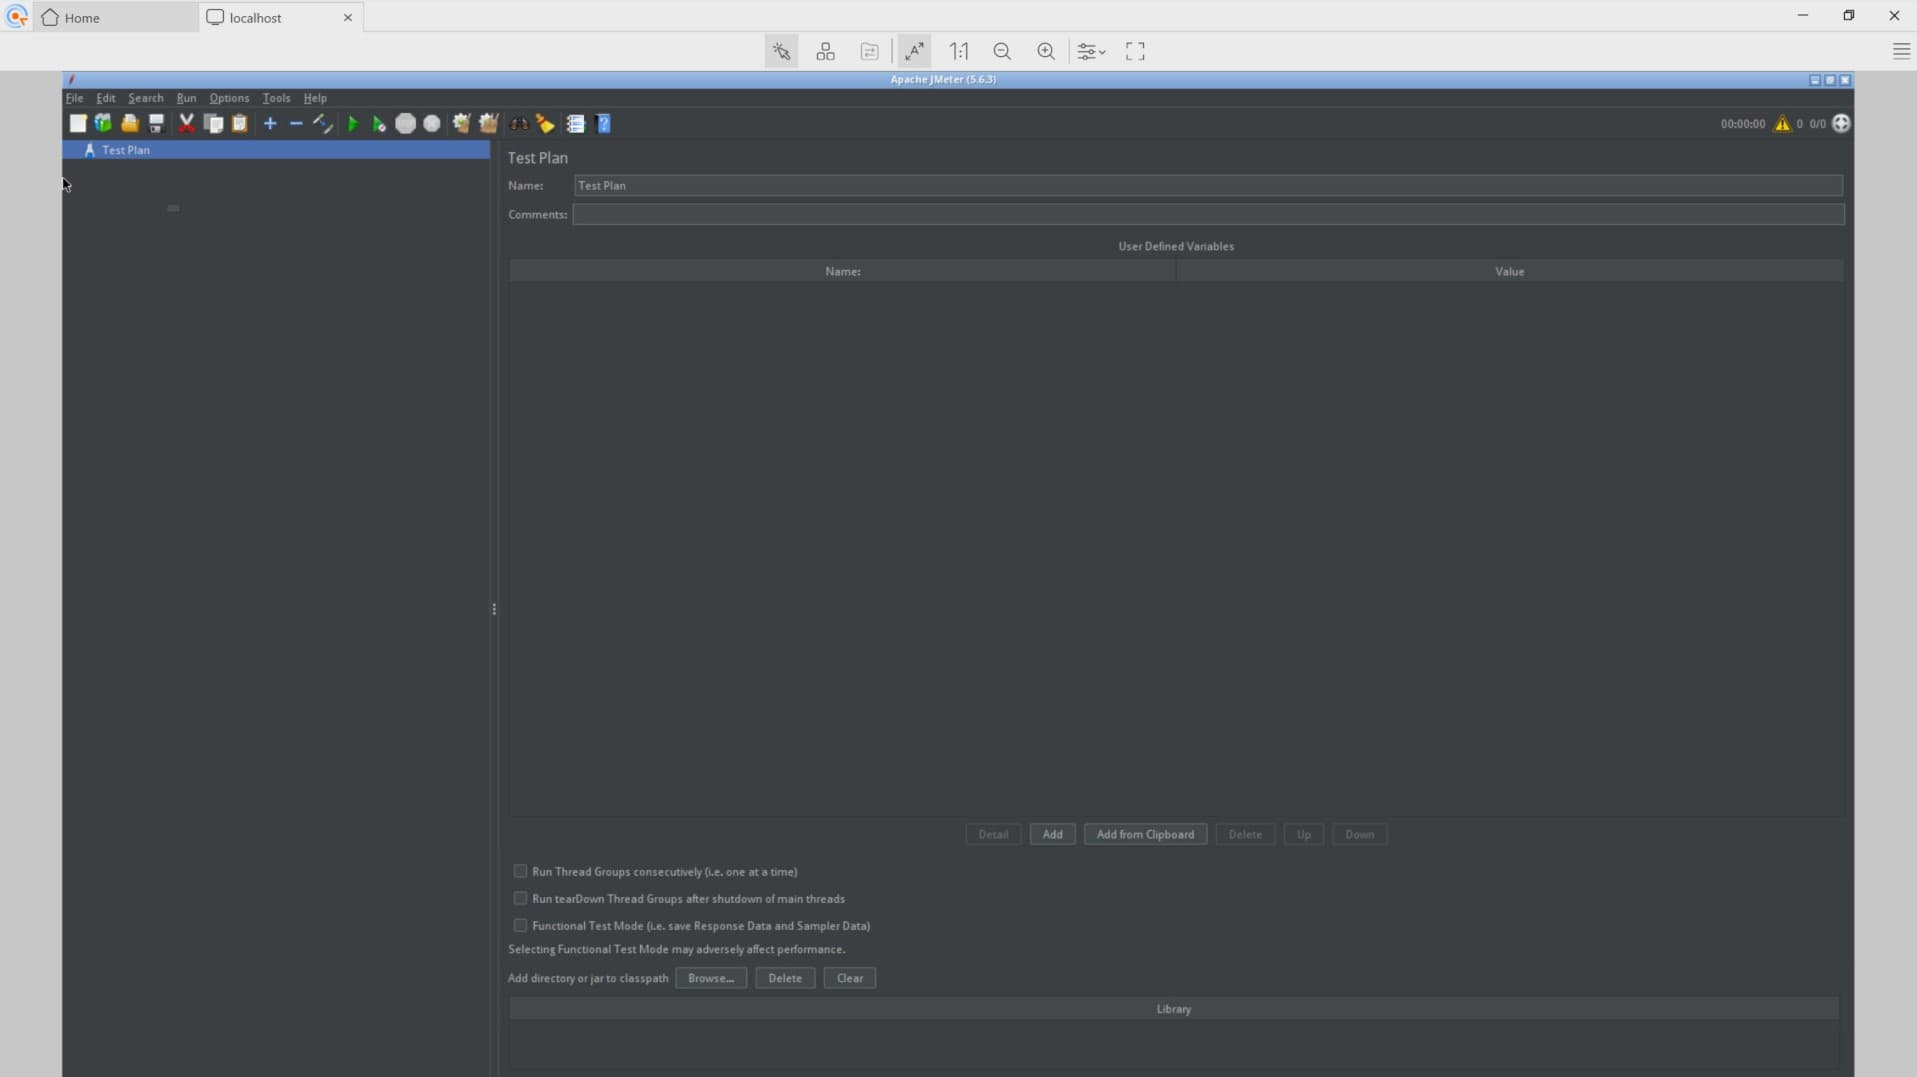Screen dimensions: 1917x1077
Task: Open the Run menu
Action: (x=186, y=98)
